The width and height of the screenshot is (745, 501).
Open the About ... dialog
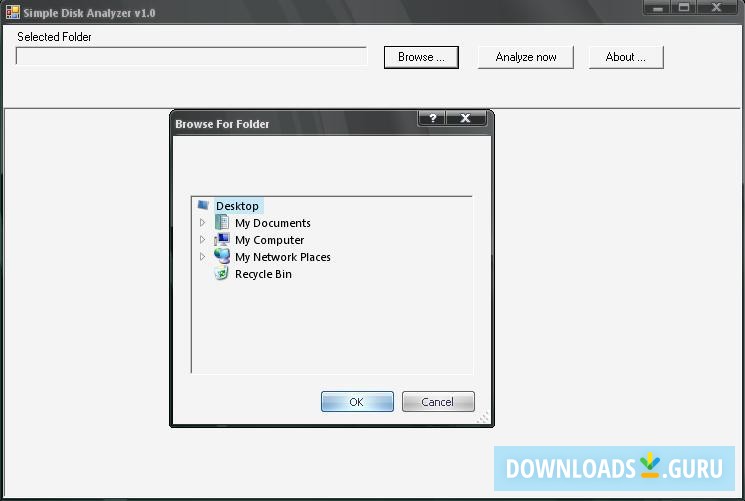click(x=626, y=57)
